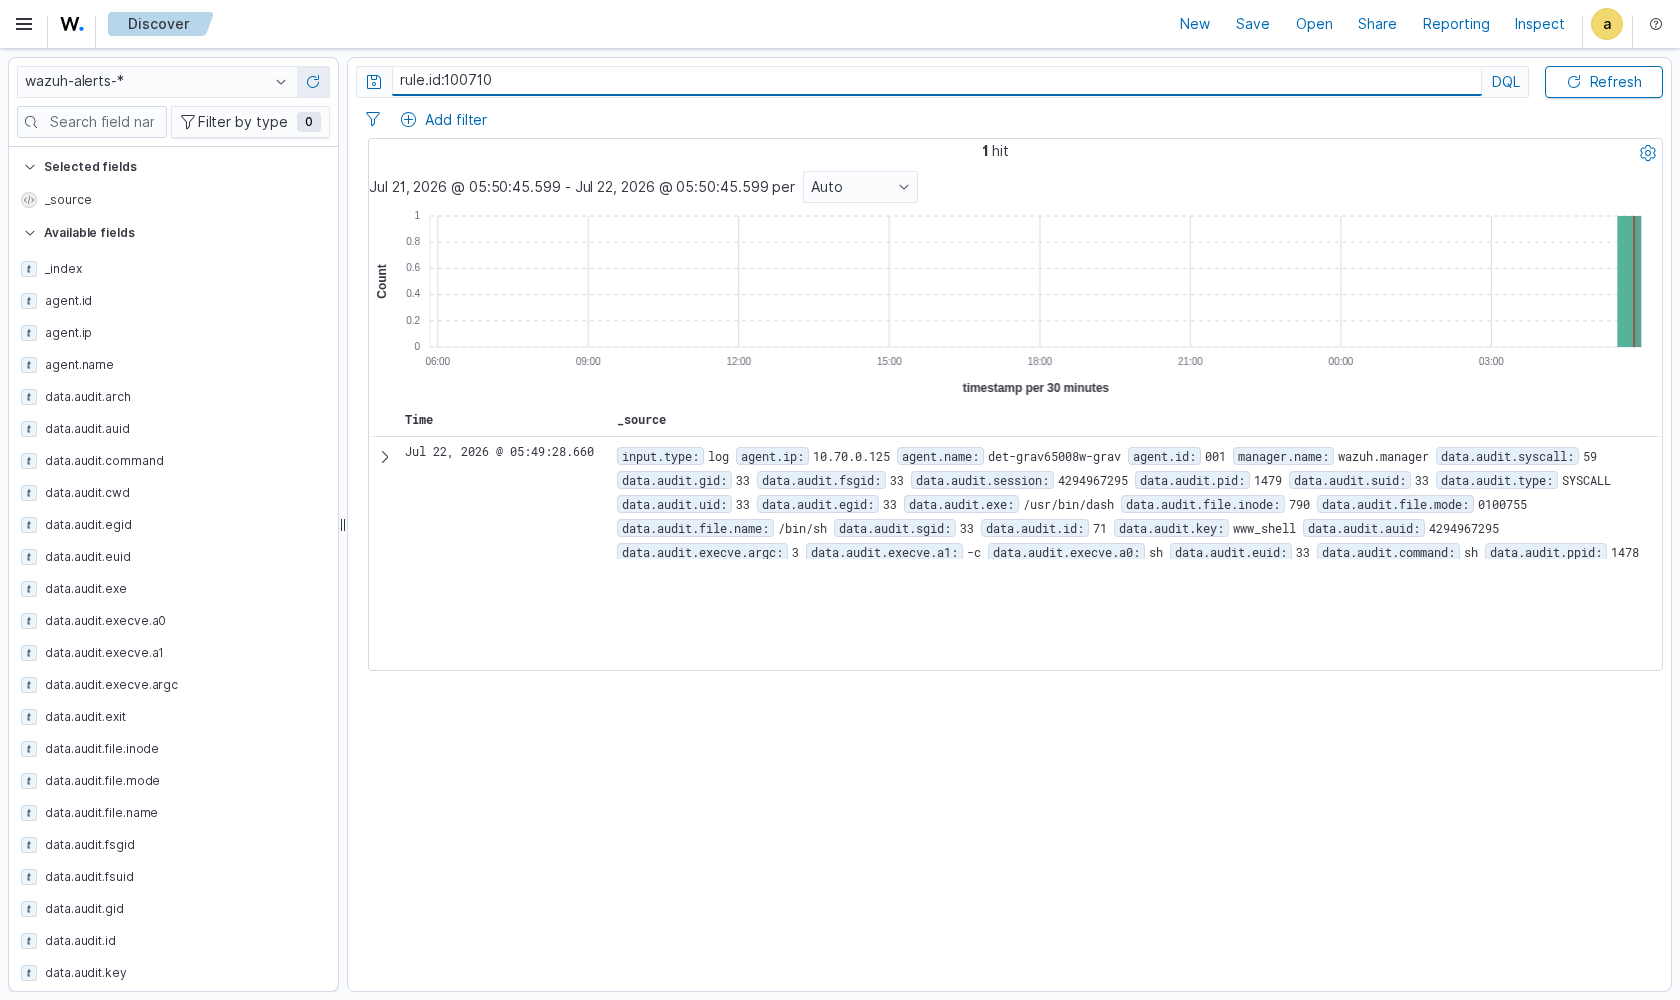
Task: Click the type icon next to data.audit.auid
Action: point(29,429)
